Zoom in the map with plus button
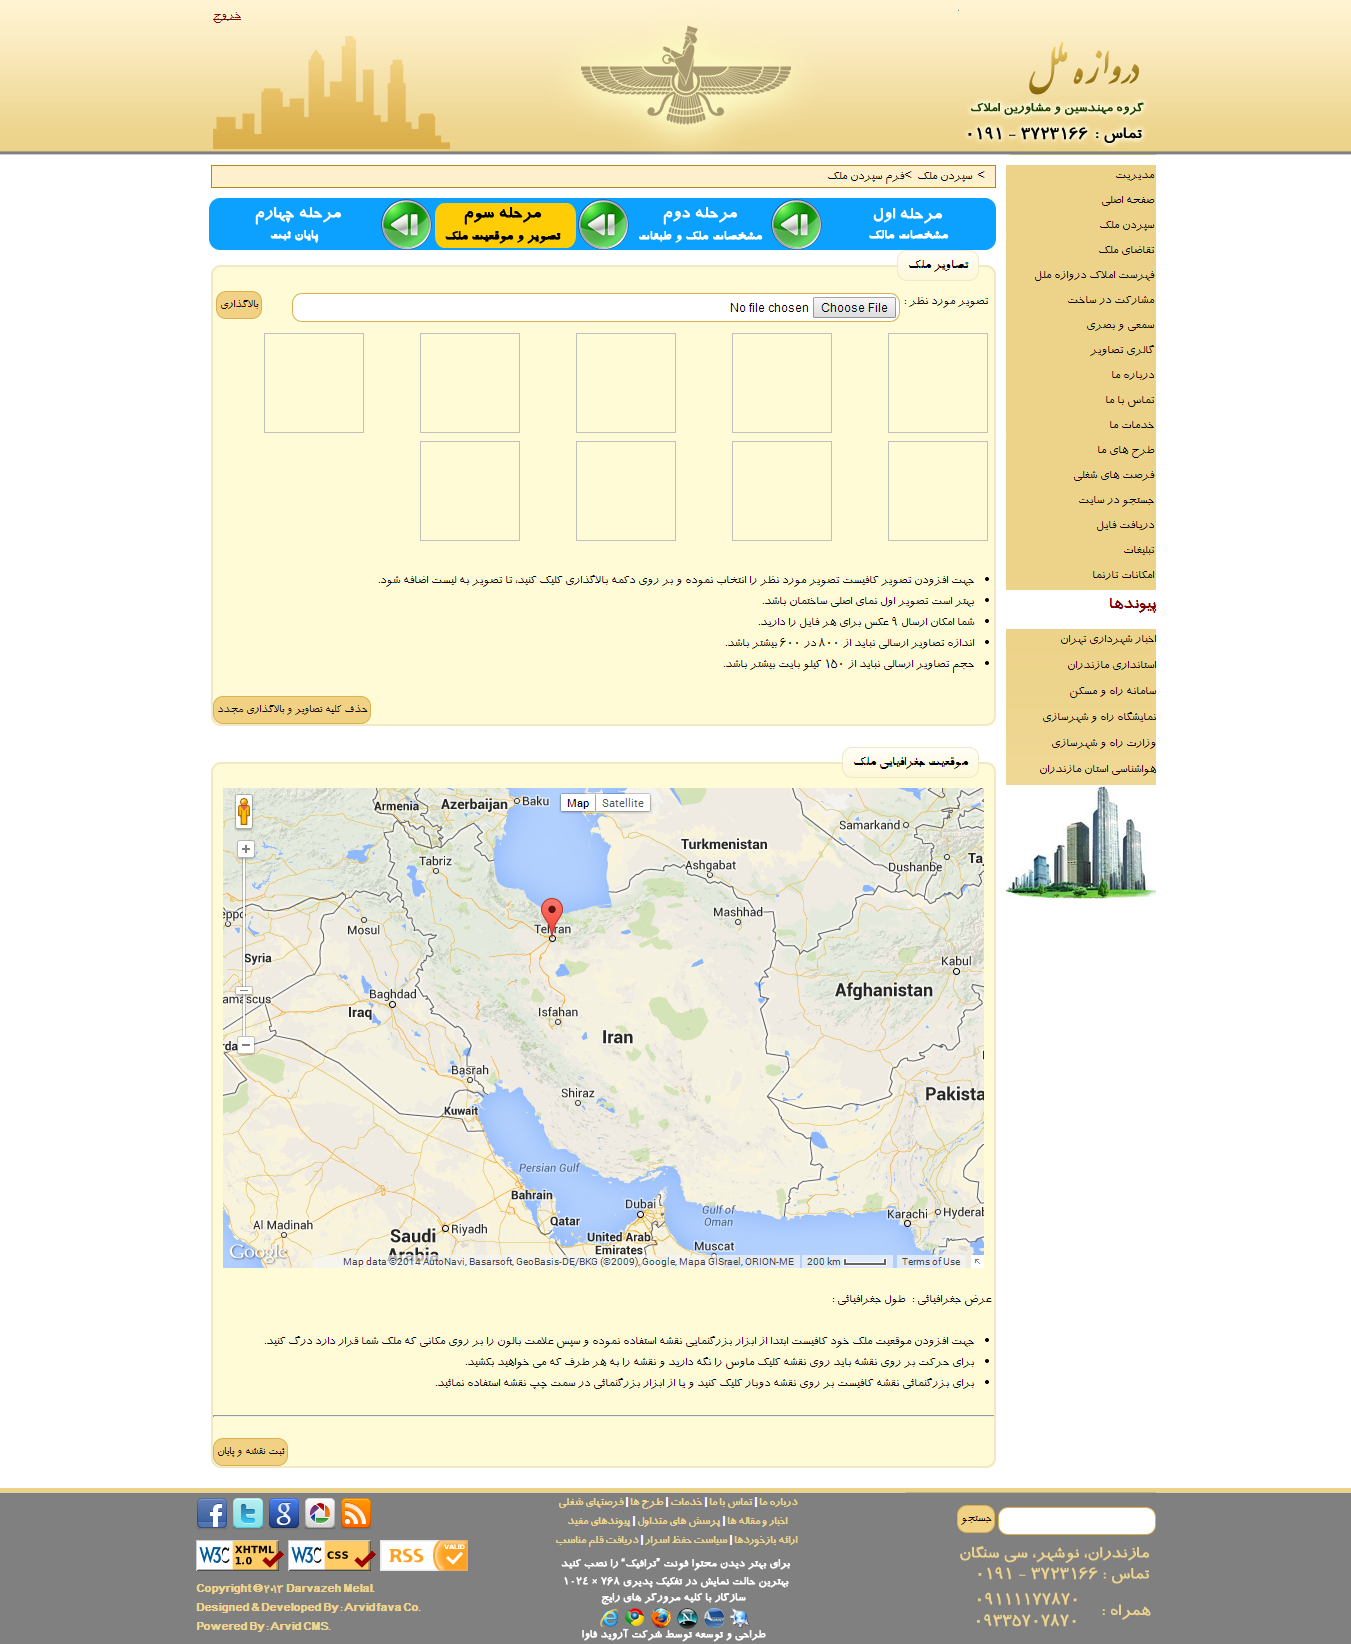 pyautogui.click(x=246, y=849)
